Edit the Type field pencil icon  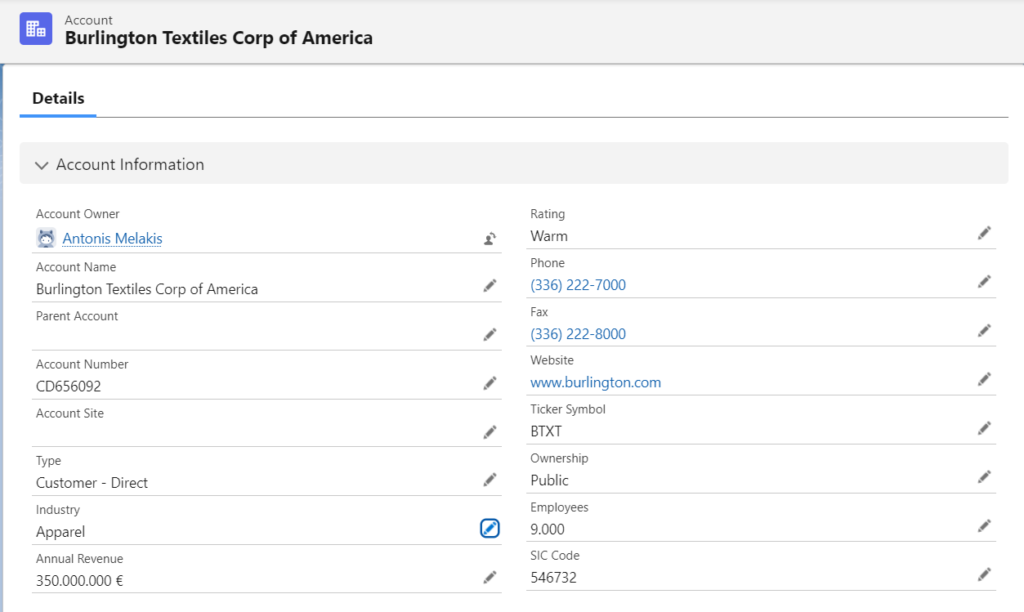490,479
